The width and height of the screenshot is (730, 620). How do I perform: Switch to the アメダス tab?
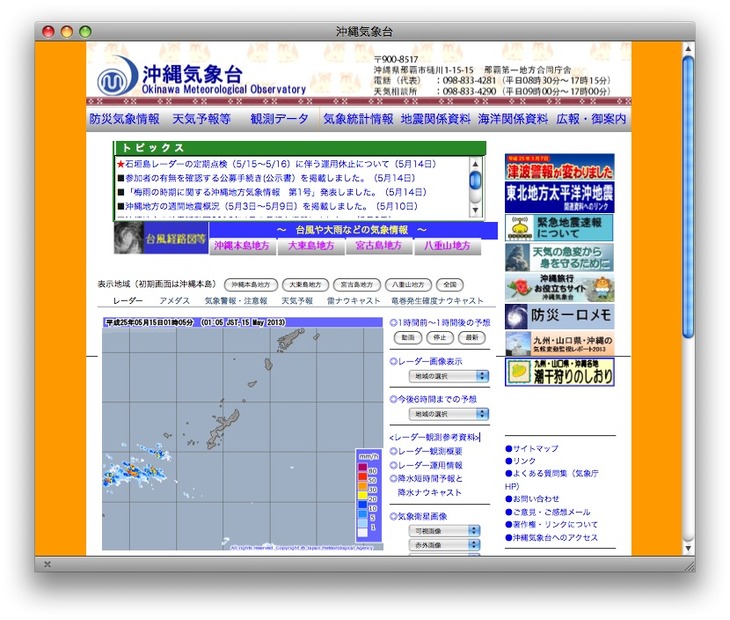pos(175,301)
